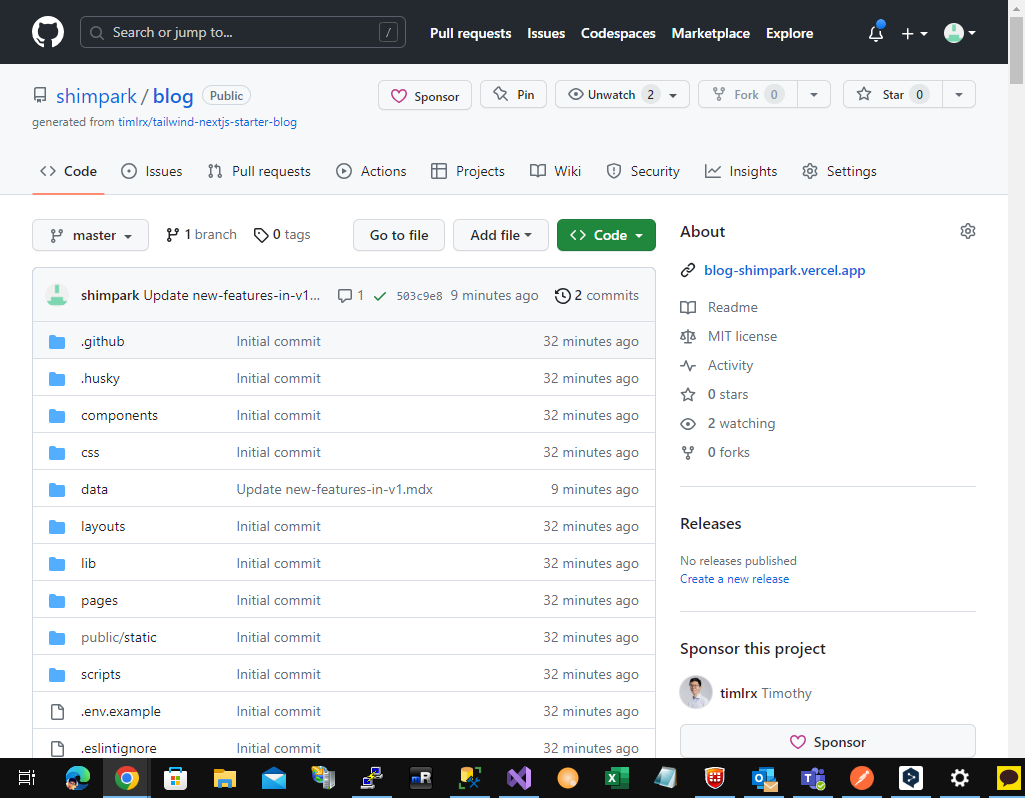Expand the Fork dropdown arrow

click(814, 95)
